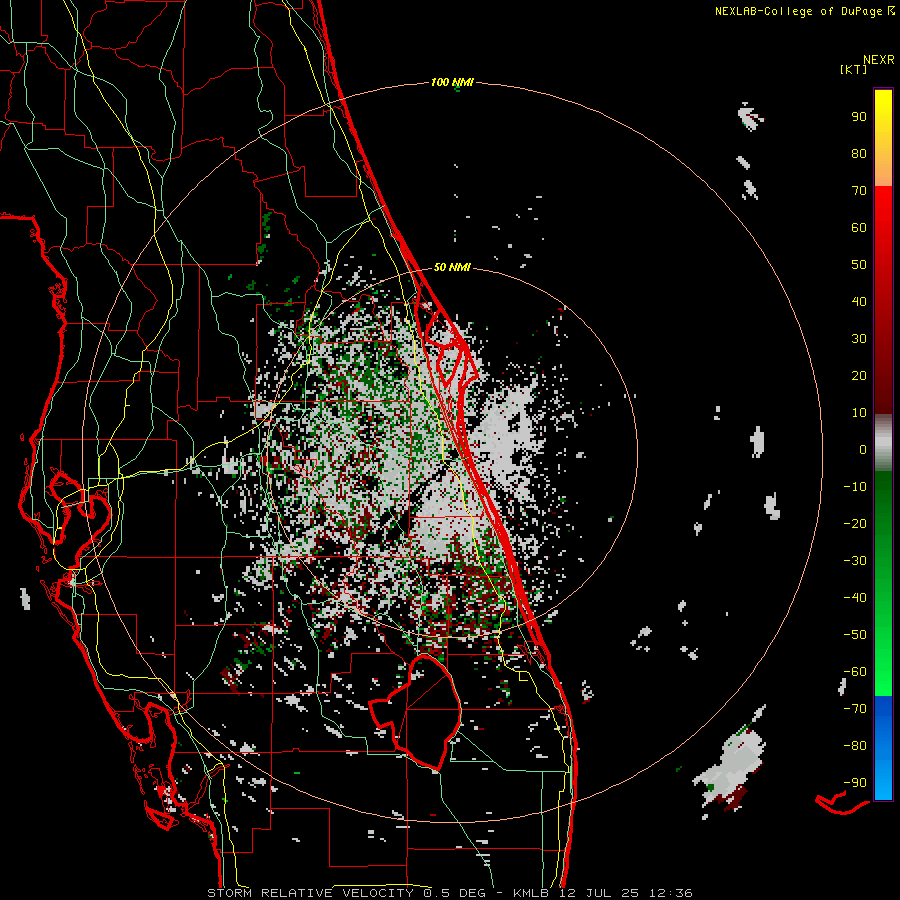Click the -70 value on velocity scale
The width and height of the screenshot is (900, 900).
point(855,709)
